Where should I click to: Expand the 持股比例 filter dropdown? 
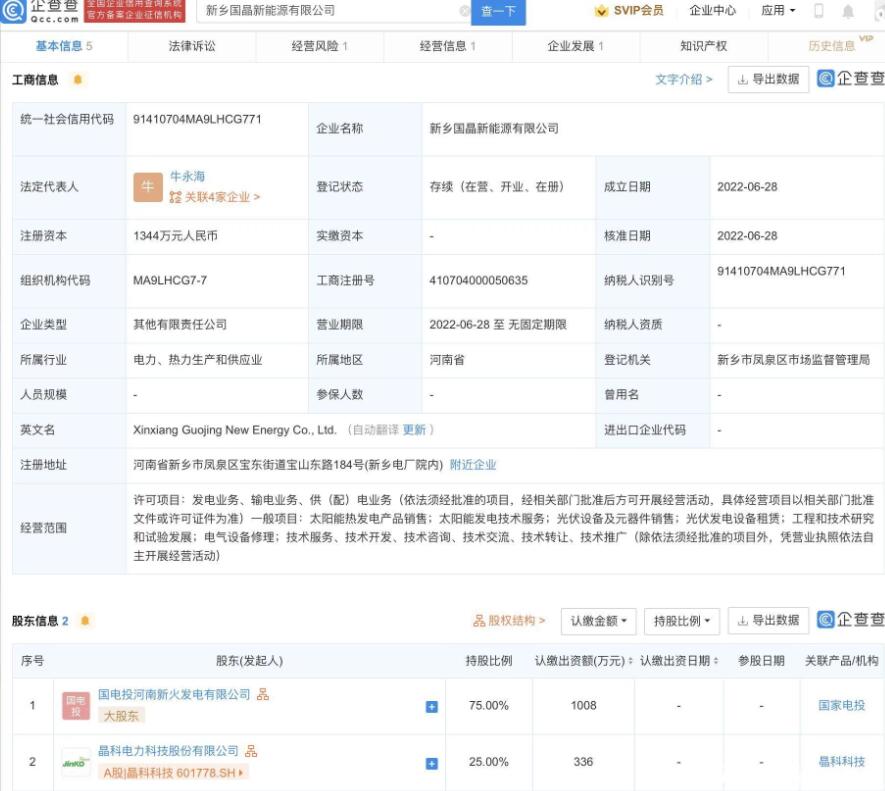[x=683, y=621]
